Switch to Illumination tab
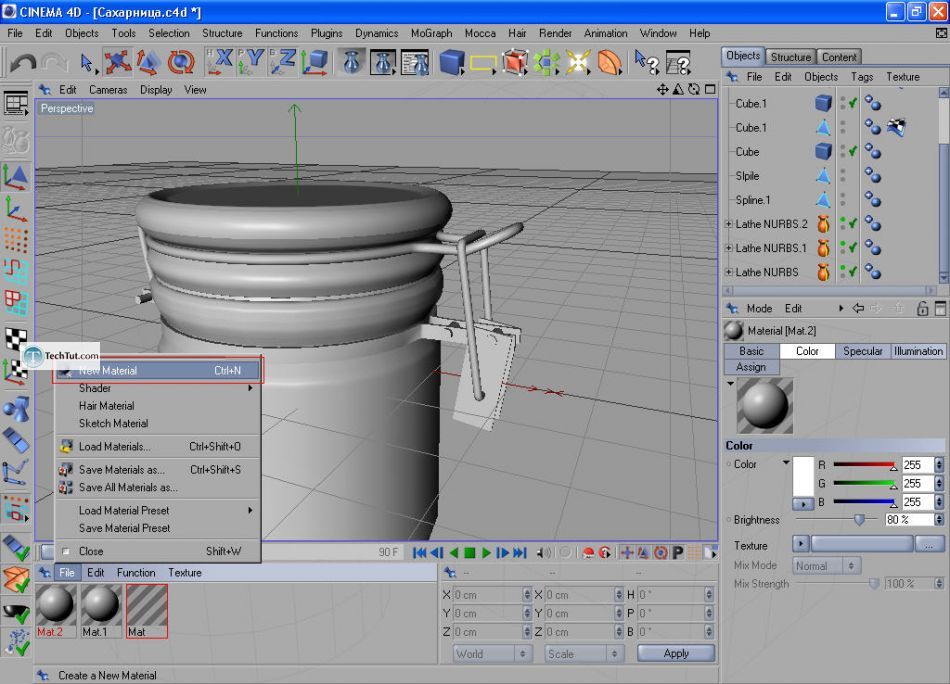 click(918, 351)
